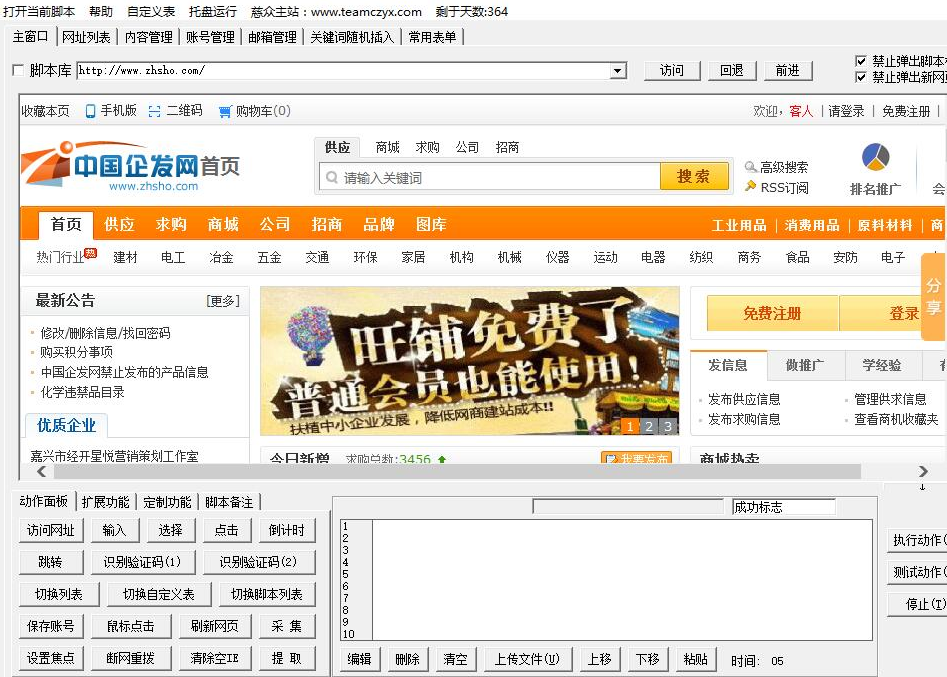Open the 帮助 menu
Screen dimensions: 947x677
[101, 11]
